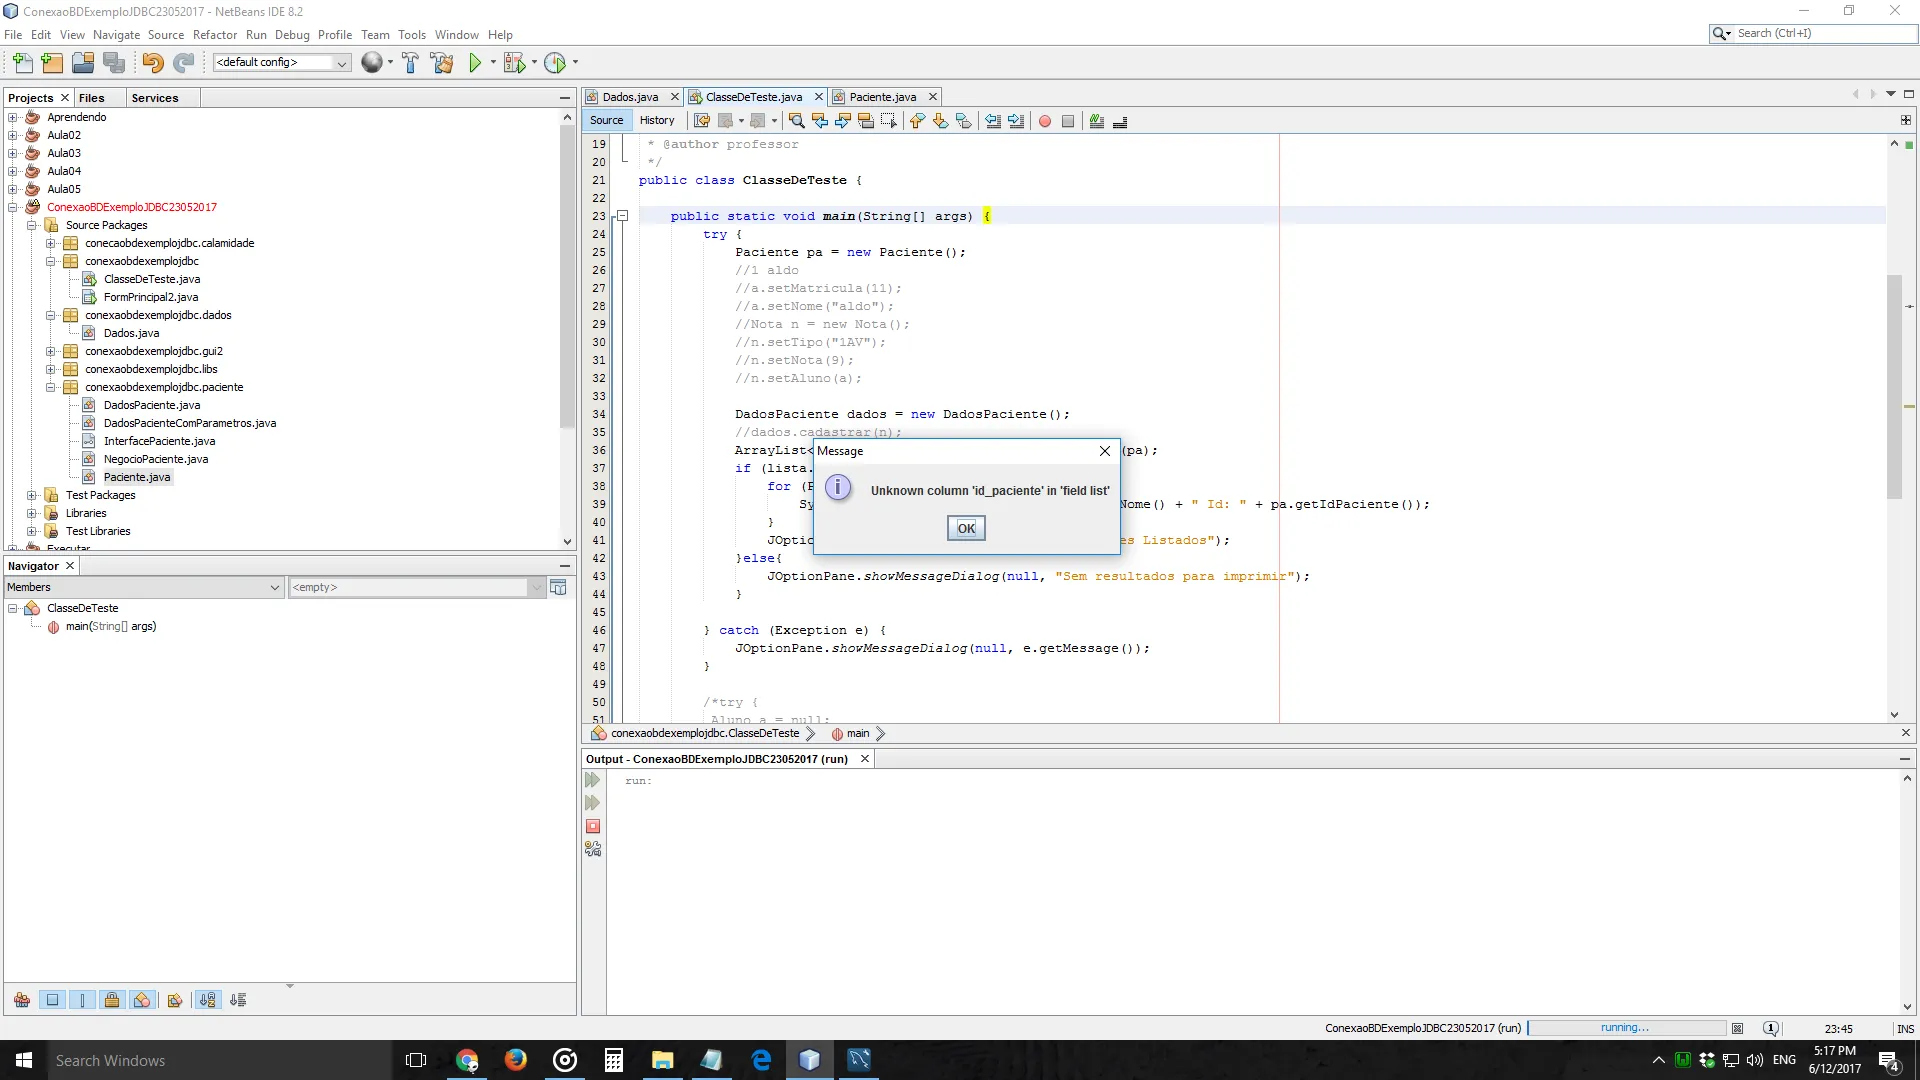Switch to the Paciente.java editor tab

point(882,97)
